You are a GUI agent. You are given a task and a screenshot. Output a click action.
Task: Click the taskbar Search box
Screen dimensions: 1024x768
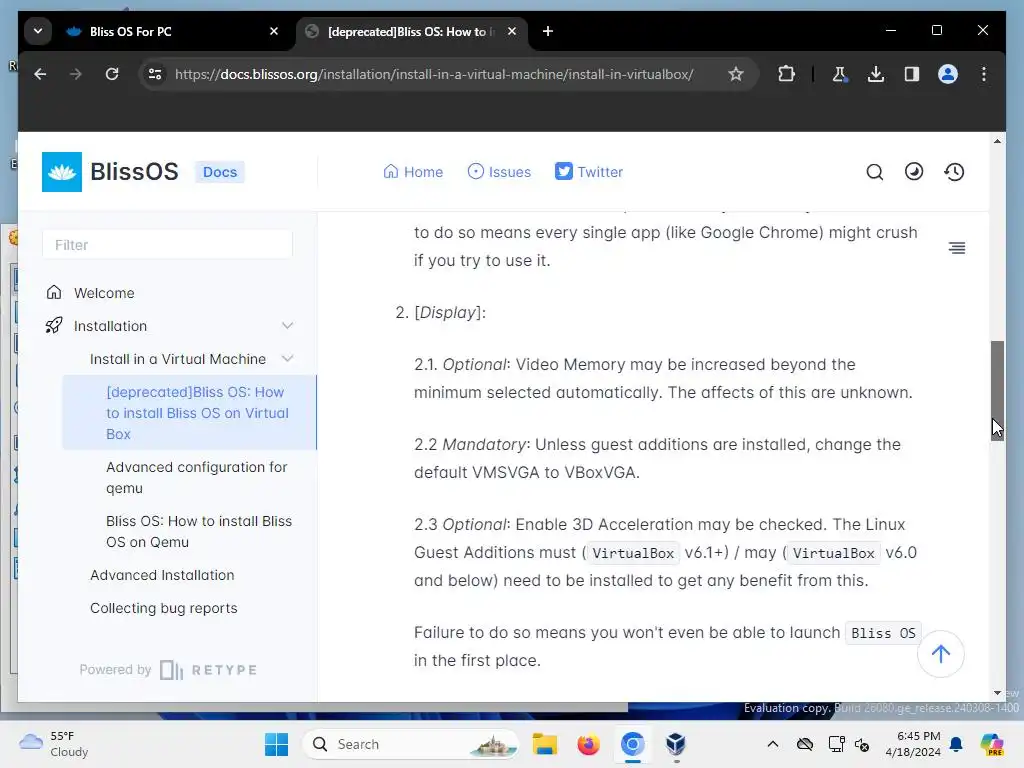pos(410,744)
